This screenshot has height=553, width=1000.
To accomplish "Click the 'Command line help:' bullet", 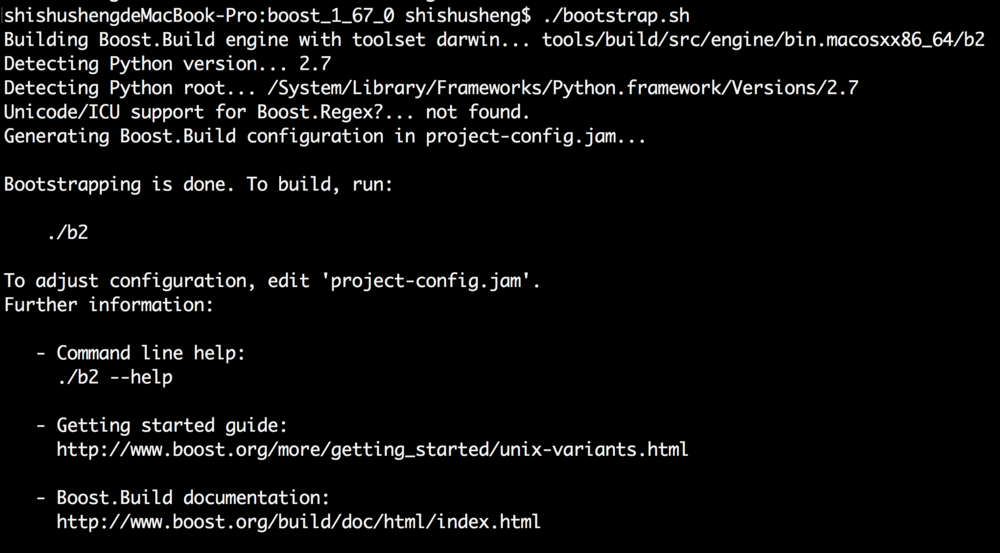I will coord(150,353).
